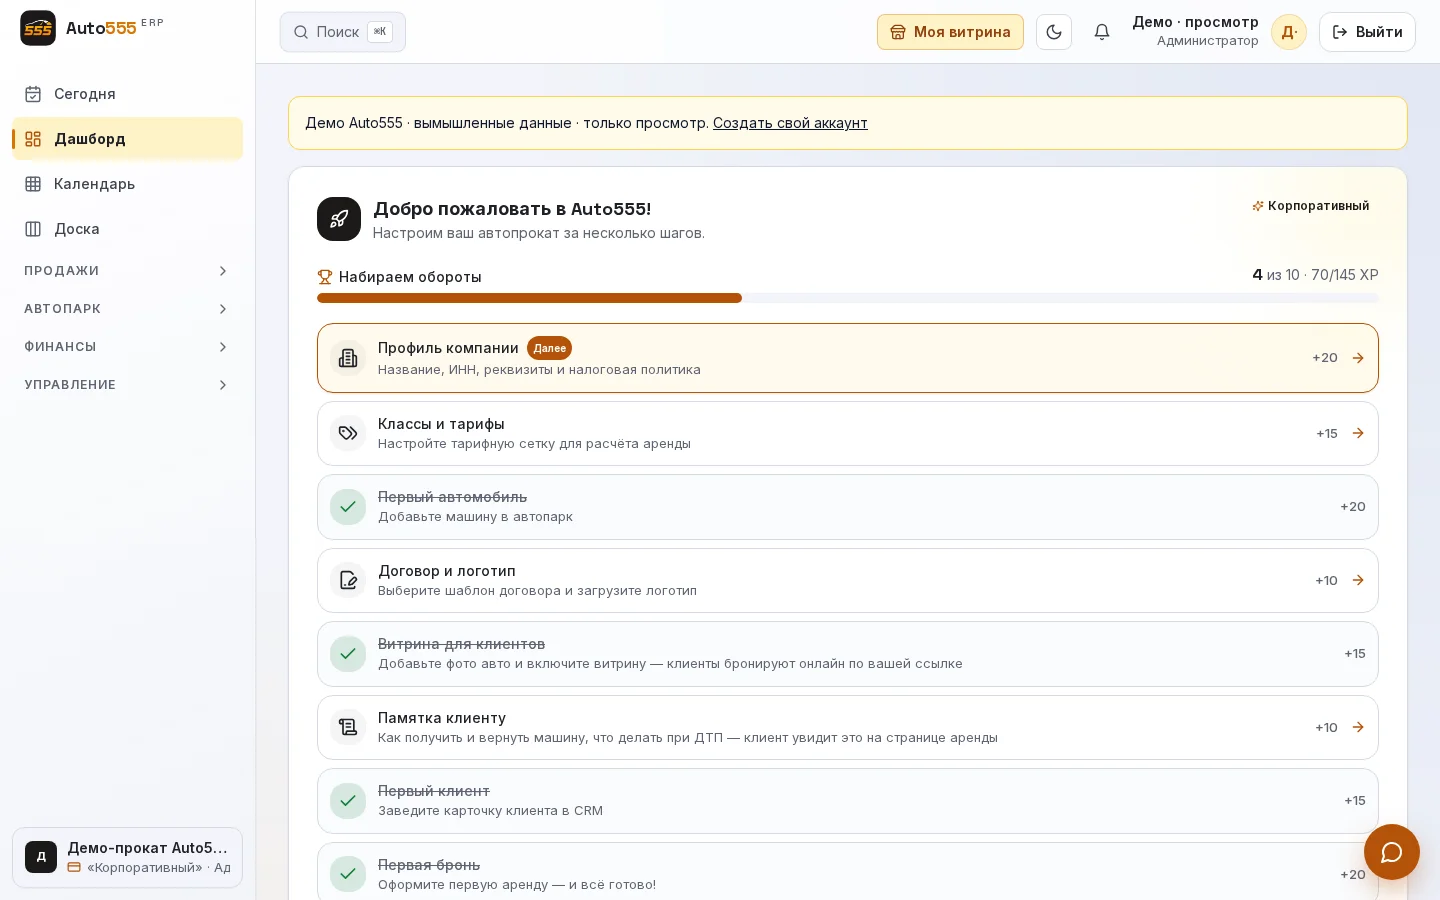Follow the Создать свой аккаунт link

coord(790,123)
